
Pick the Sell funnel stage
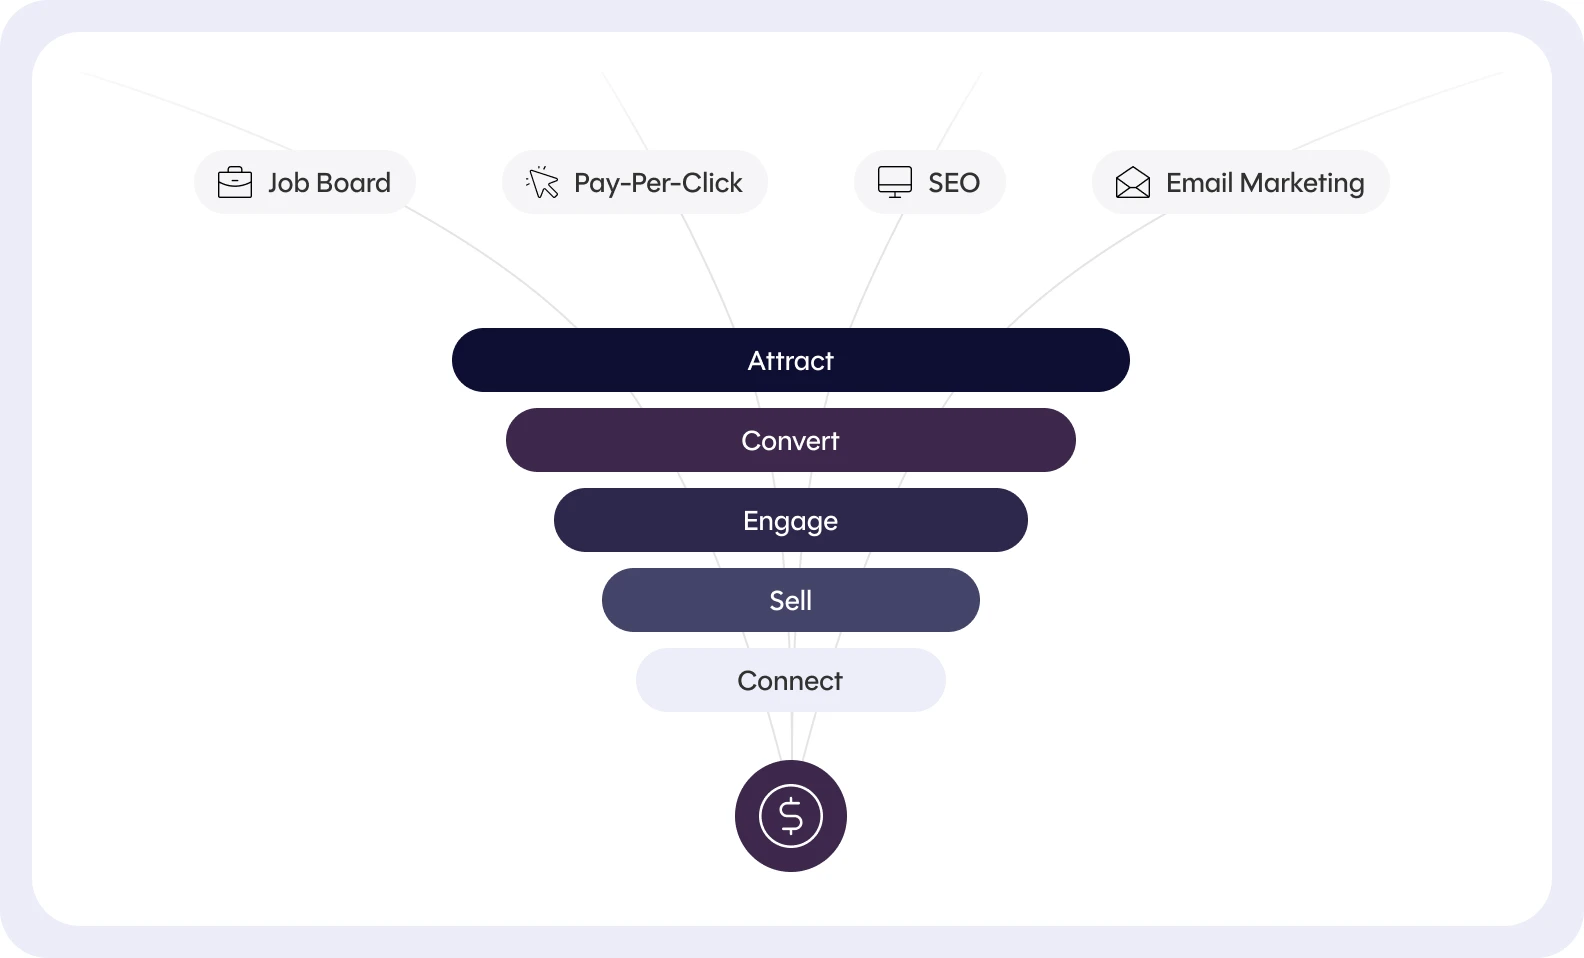791,600
